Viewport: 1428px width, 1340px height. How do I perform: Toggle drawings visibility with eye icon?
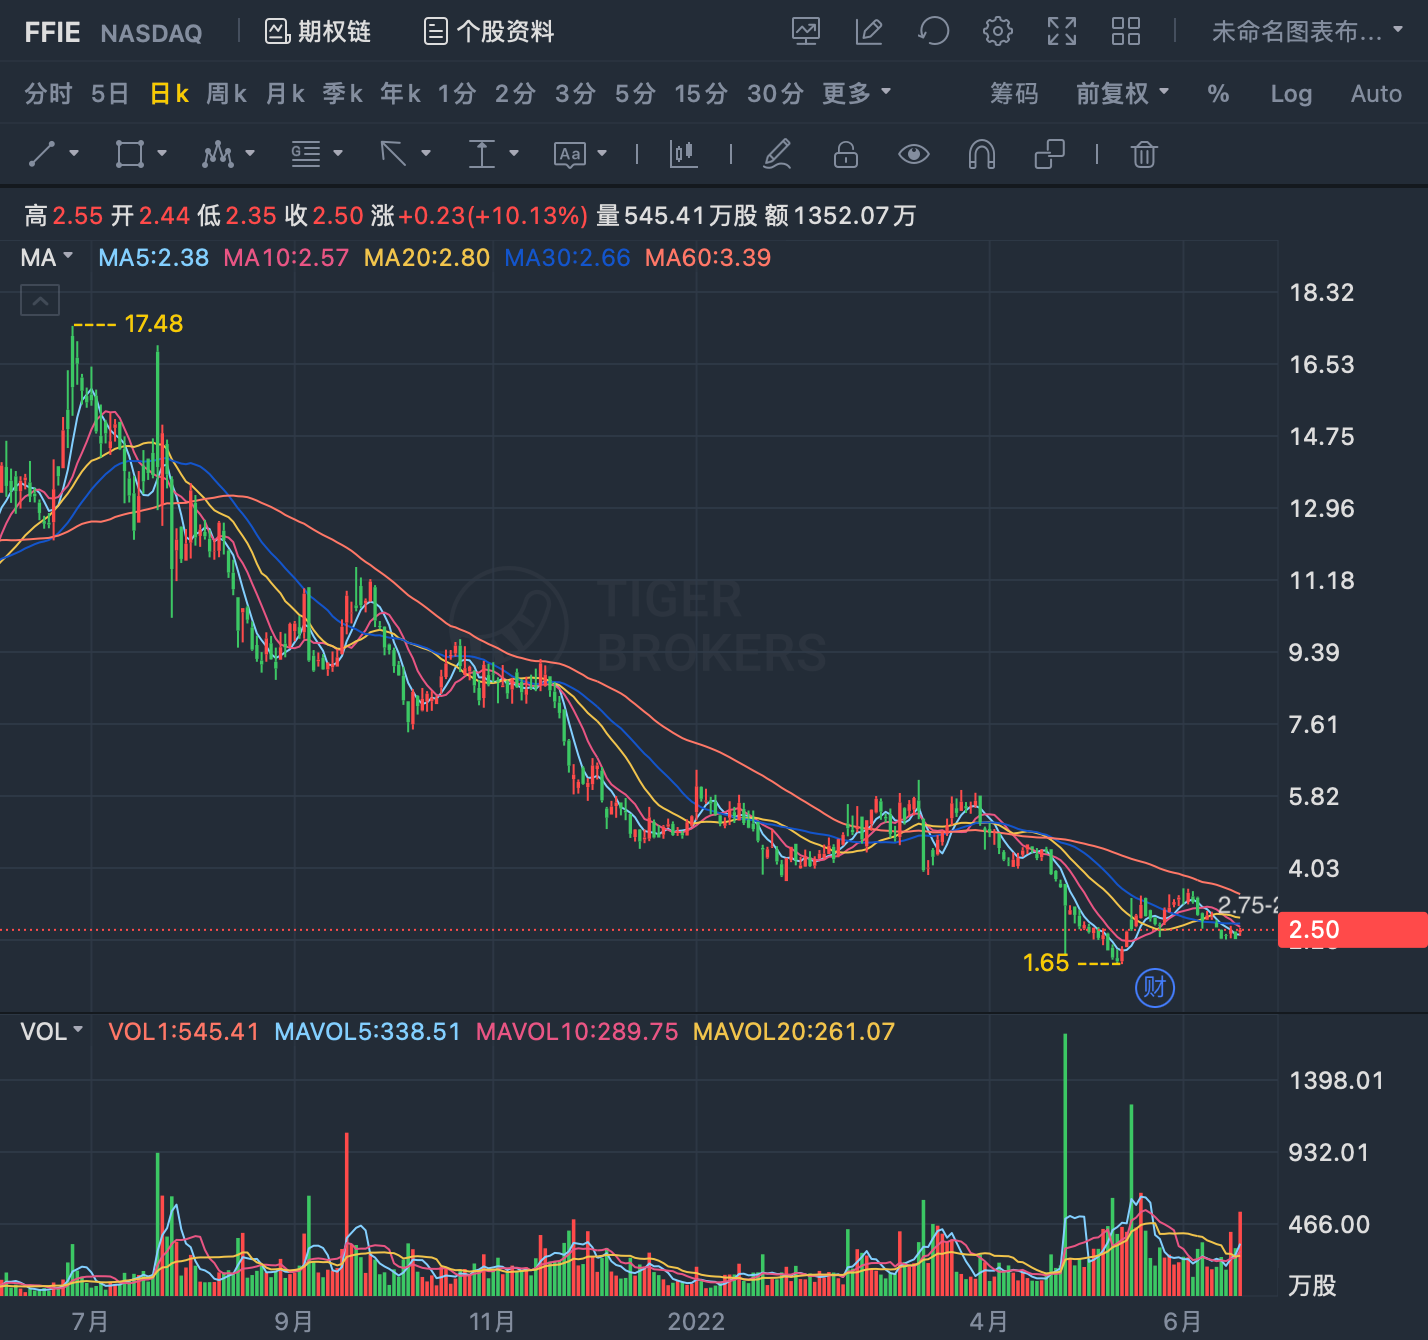913,154
